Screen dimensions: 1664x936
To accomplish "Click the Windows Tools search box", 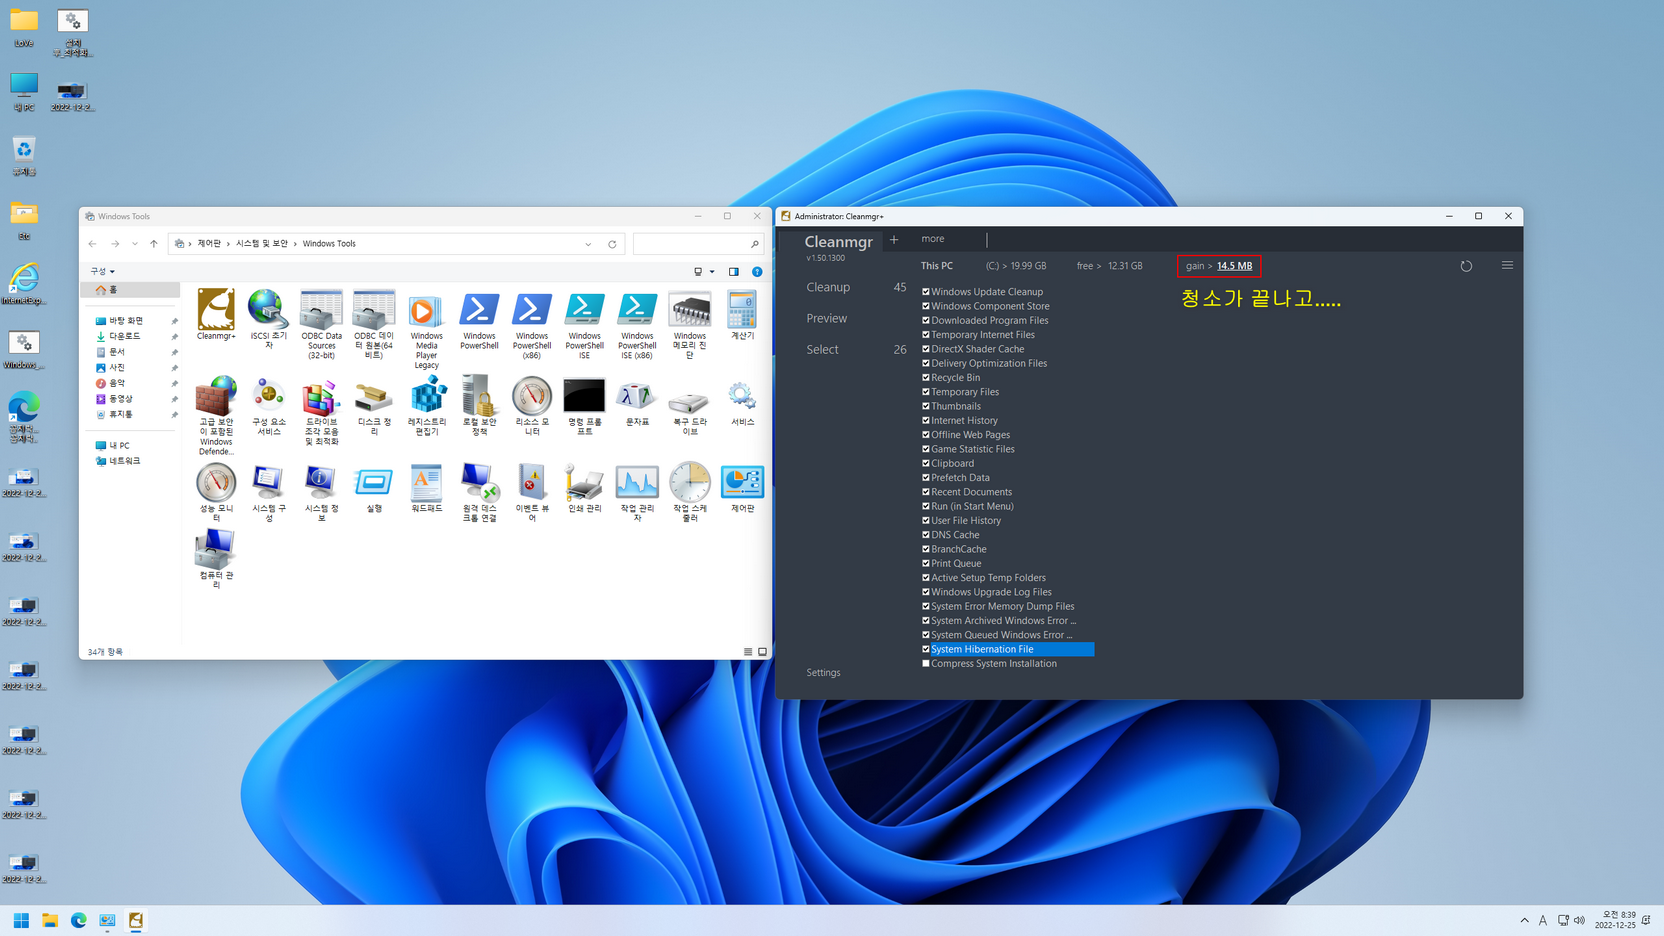I will coord(698,244).
